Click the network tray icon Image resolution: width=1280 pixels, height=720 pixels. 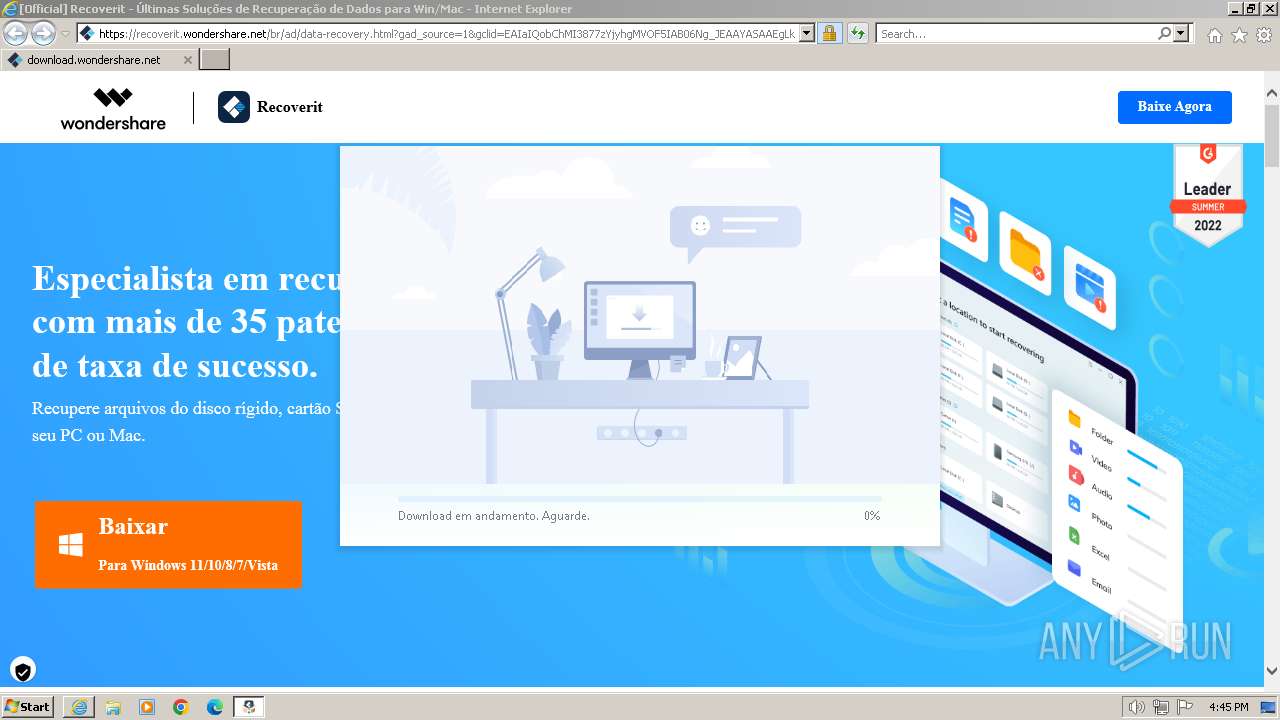1161,707
